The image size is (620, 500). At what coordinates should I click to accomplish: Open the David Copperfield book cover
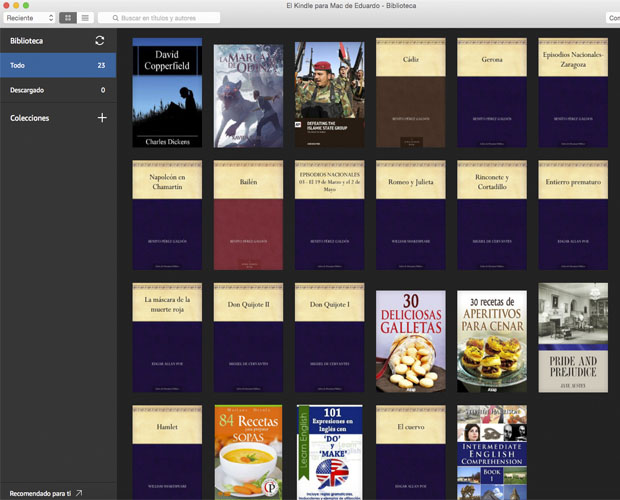tap(167, 92)
